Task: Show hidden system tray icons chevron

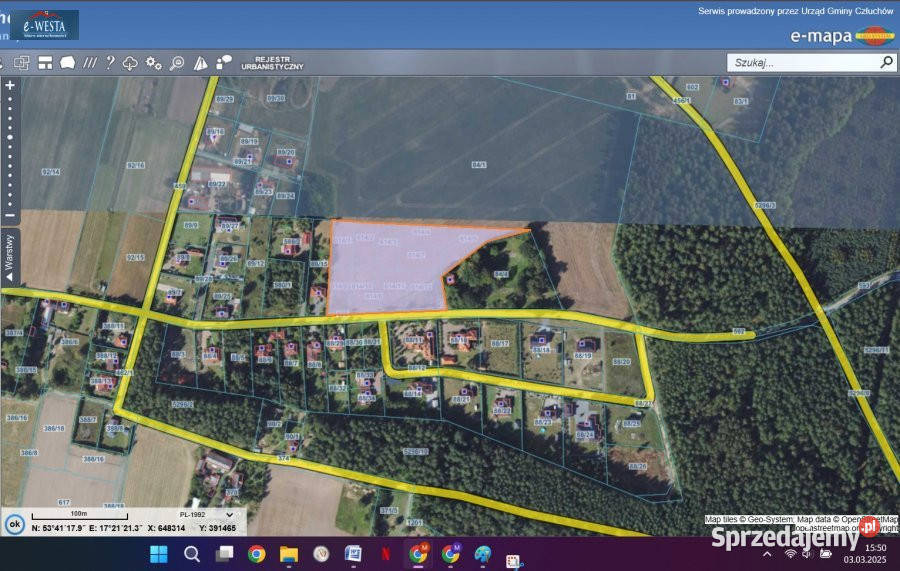Action: [767, 553]
